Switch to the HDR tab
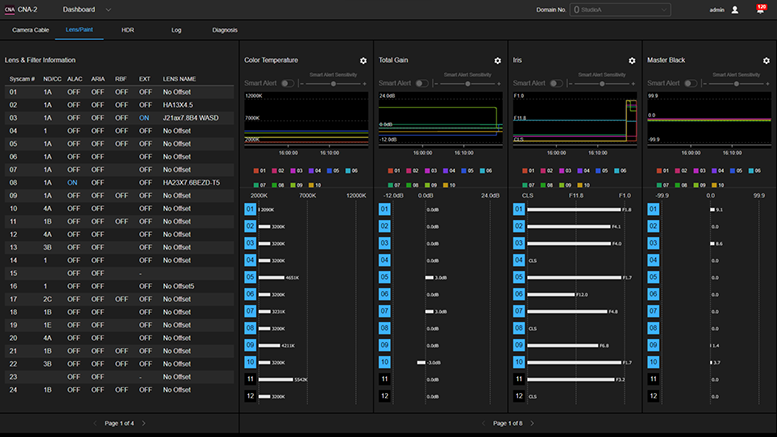Image resolution: width=777 pixels, height=437 pixels. (128, 30)
